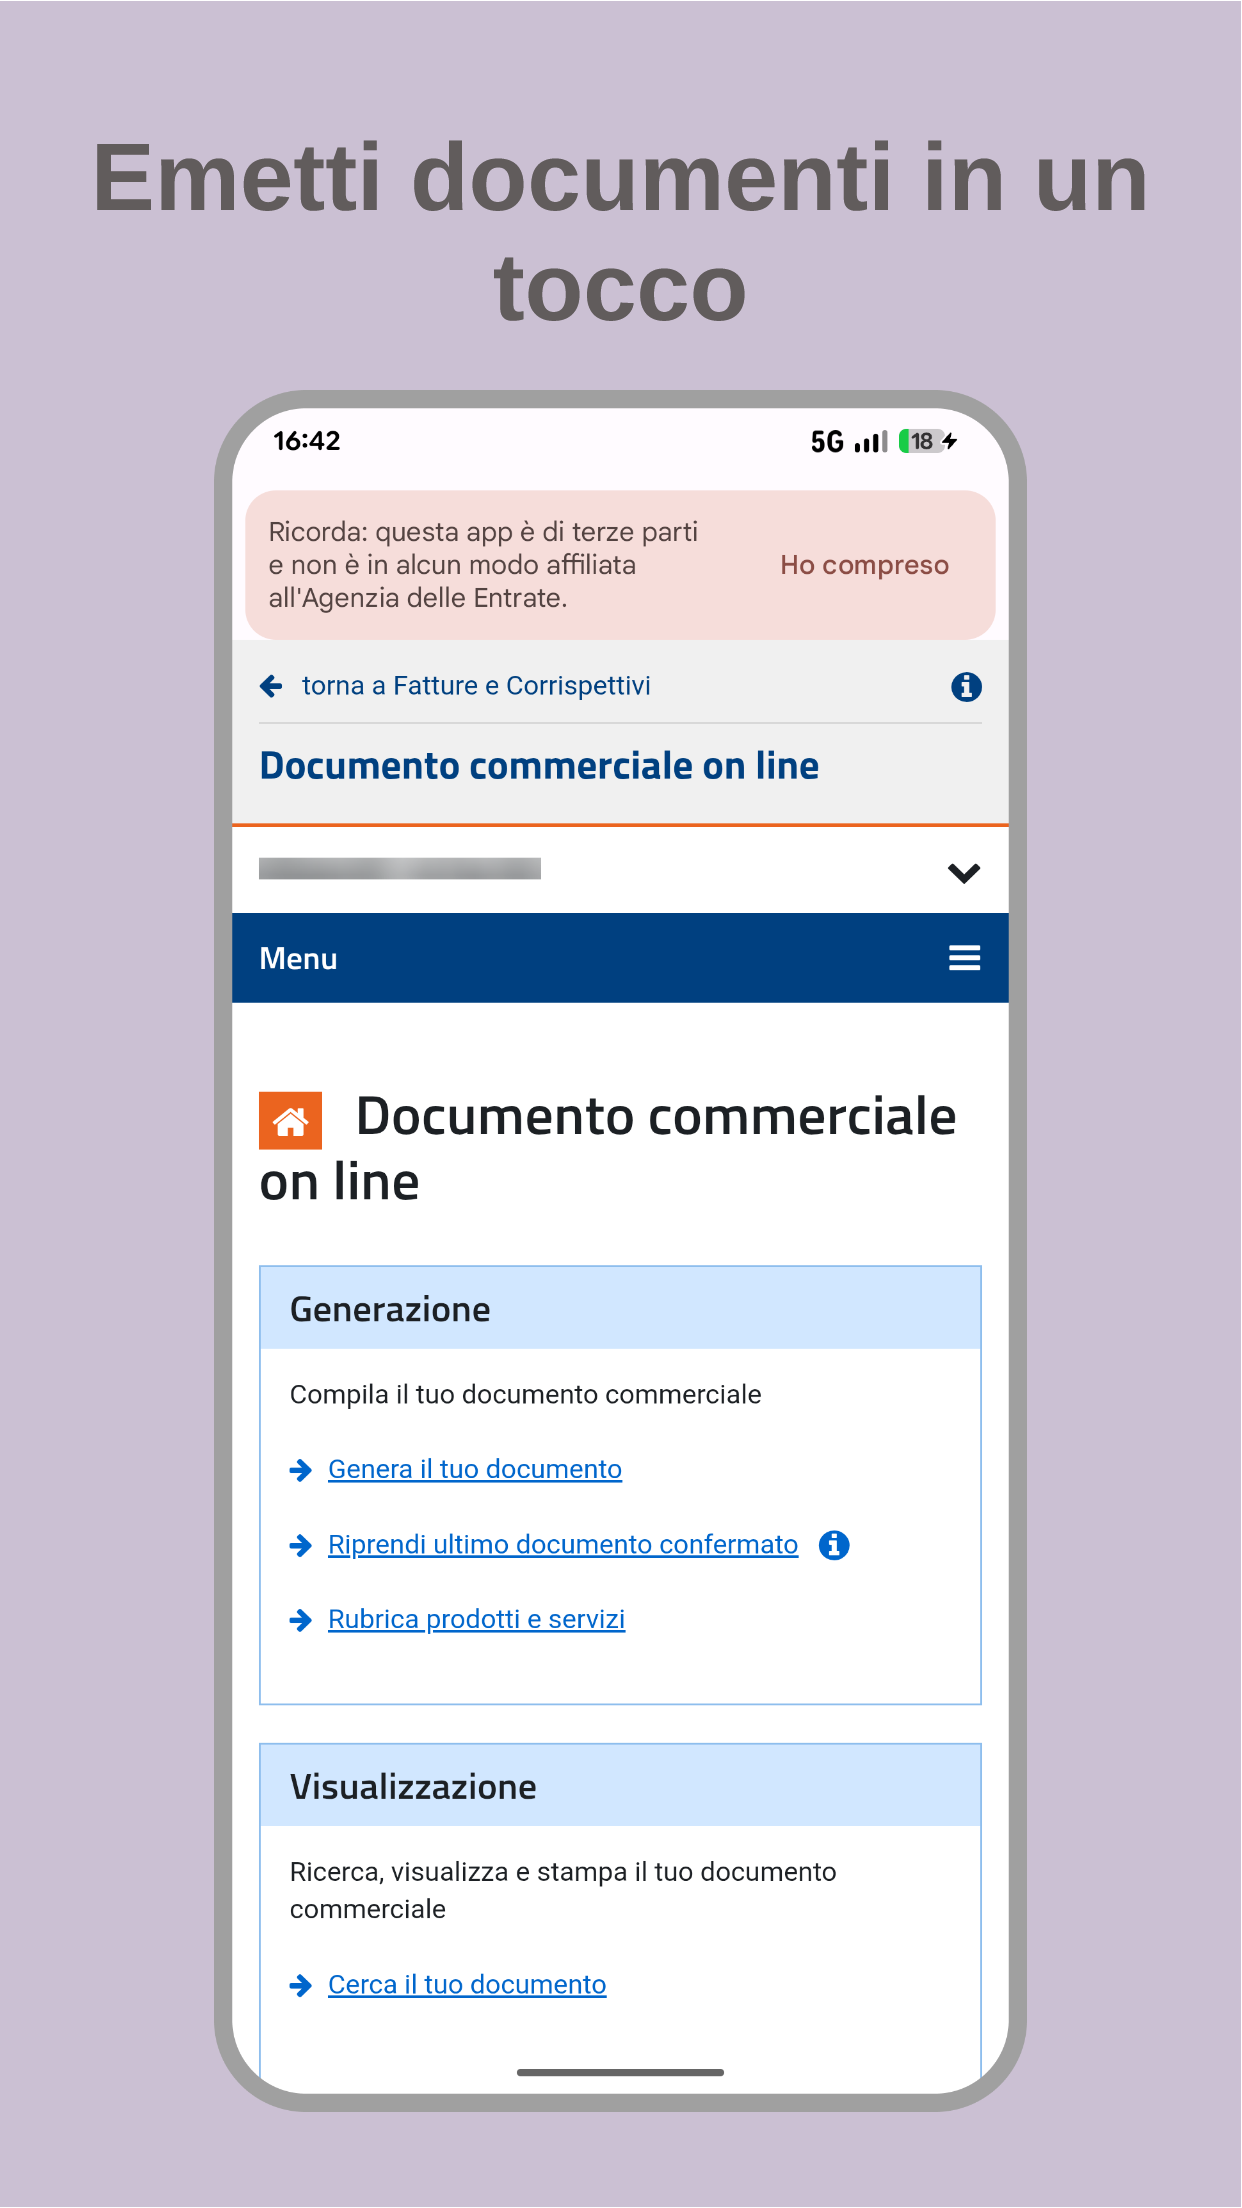Go back via torna a Fatture e Corrispettivi

476,686
